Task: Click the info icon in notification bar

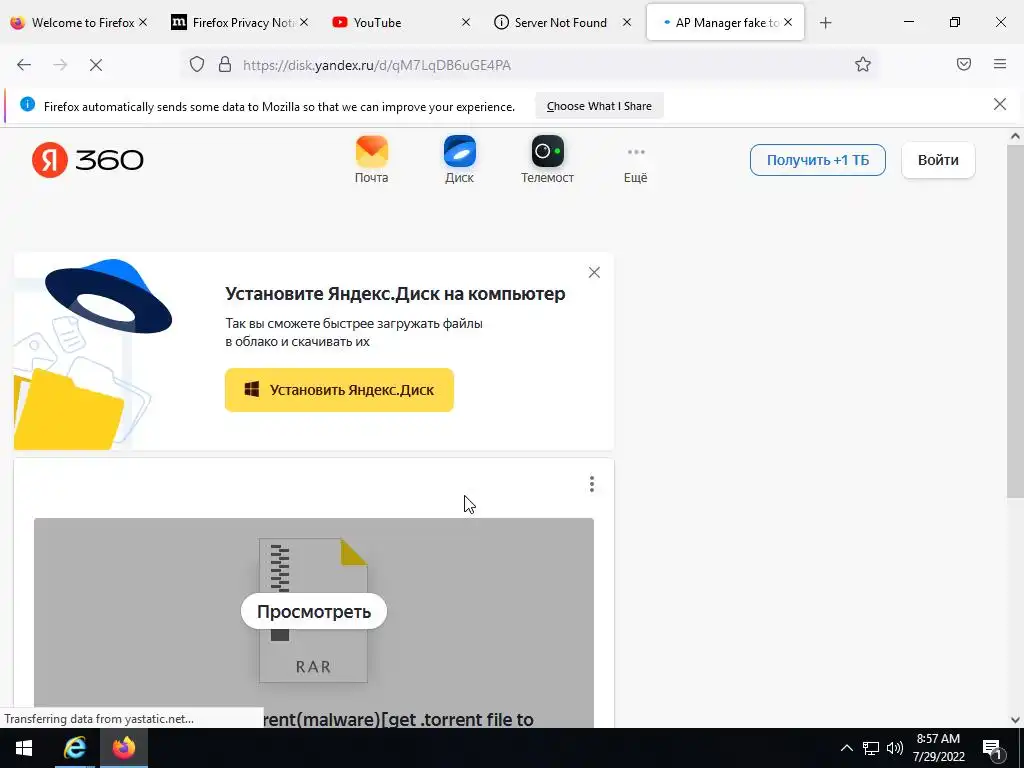Action: click(27, 104)
